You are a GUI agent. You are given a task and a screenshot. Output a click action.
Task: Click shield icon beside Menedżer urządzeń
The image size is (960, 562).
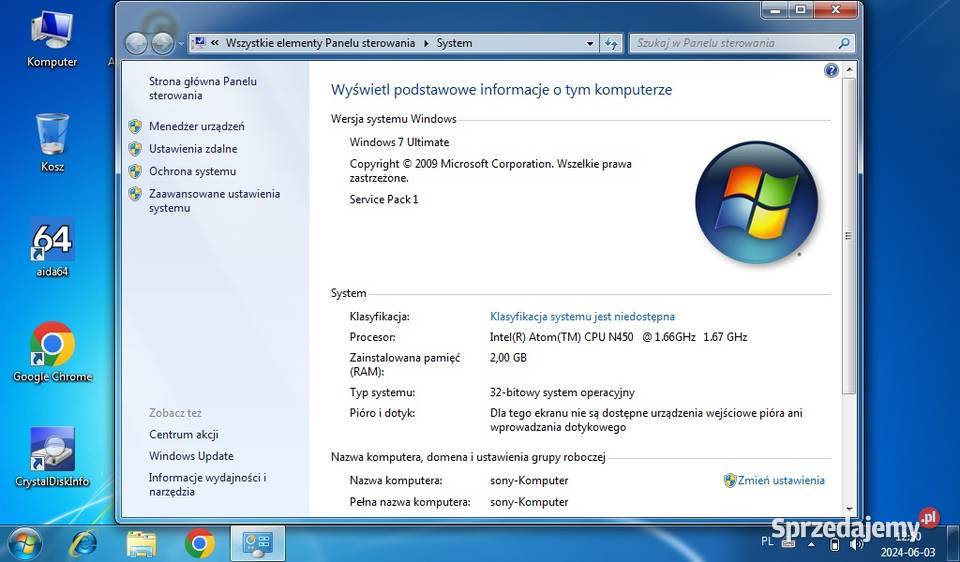pos(135,127)
